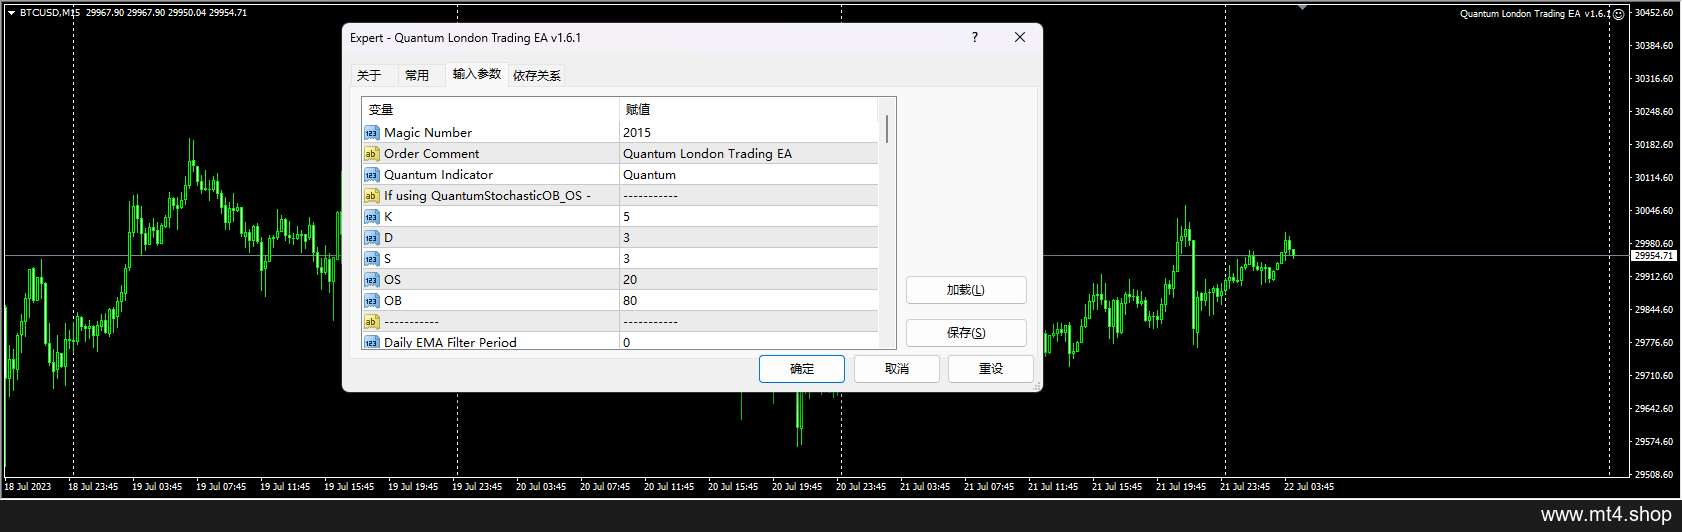The image size is (1682, 532).
Task: Select the Order Comment variable name
Action: tap(432, 154)
